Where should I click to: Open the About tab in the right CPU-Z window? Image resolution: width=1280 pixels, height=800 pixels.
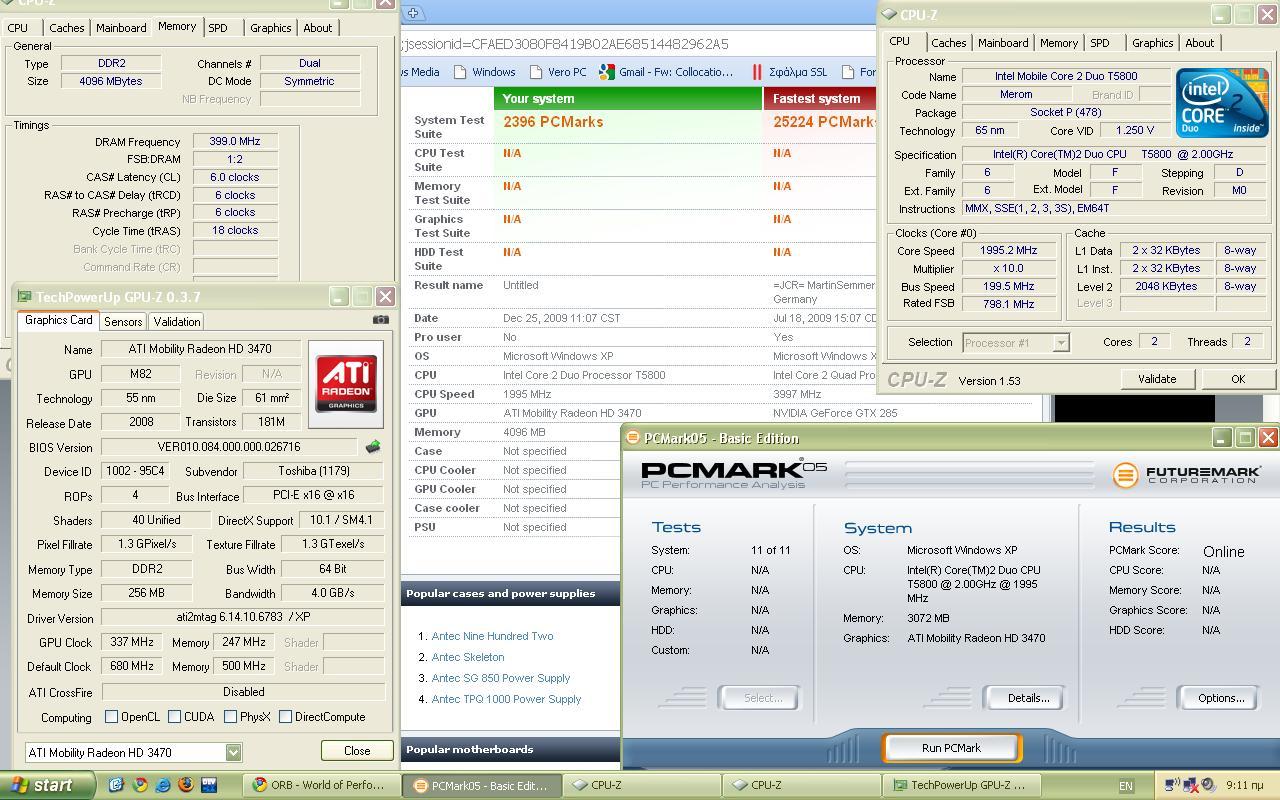pyautogui.click(x=1200, y=43)
